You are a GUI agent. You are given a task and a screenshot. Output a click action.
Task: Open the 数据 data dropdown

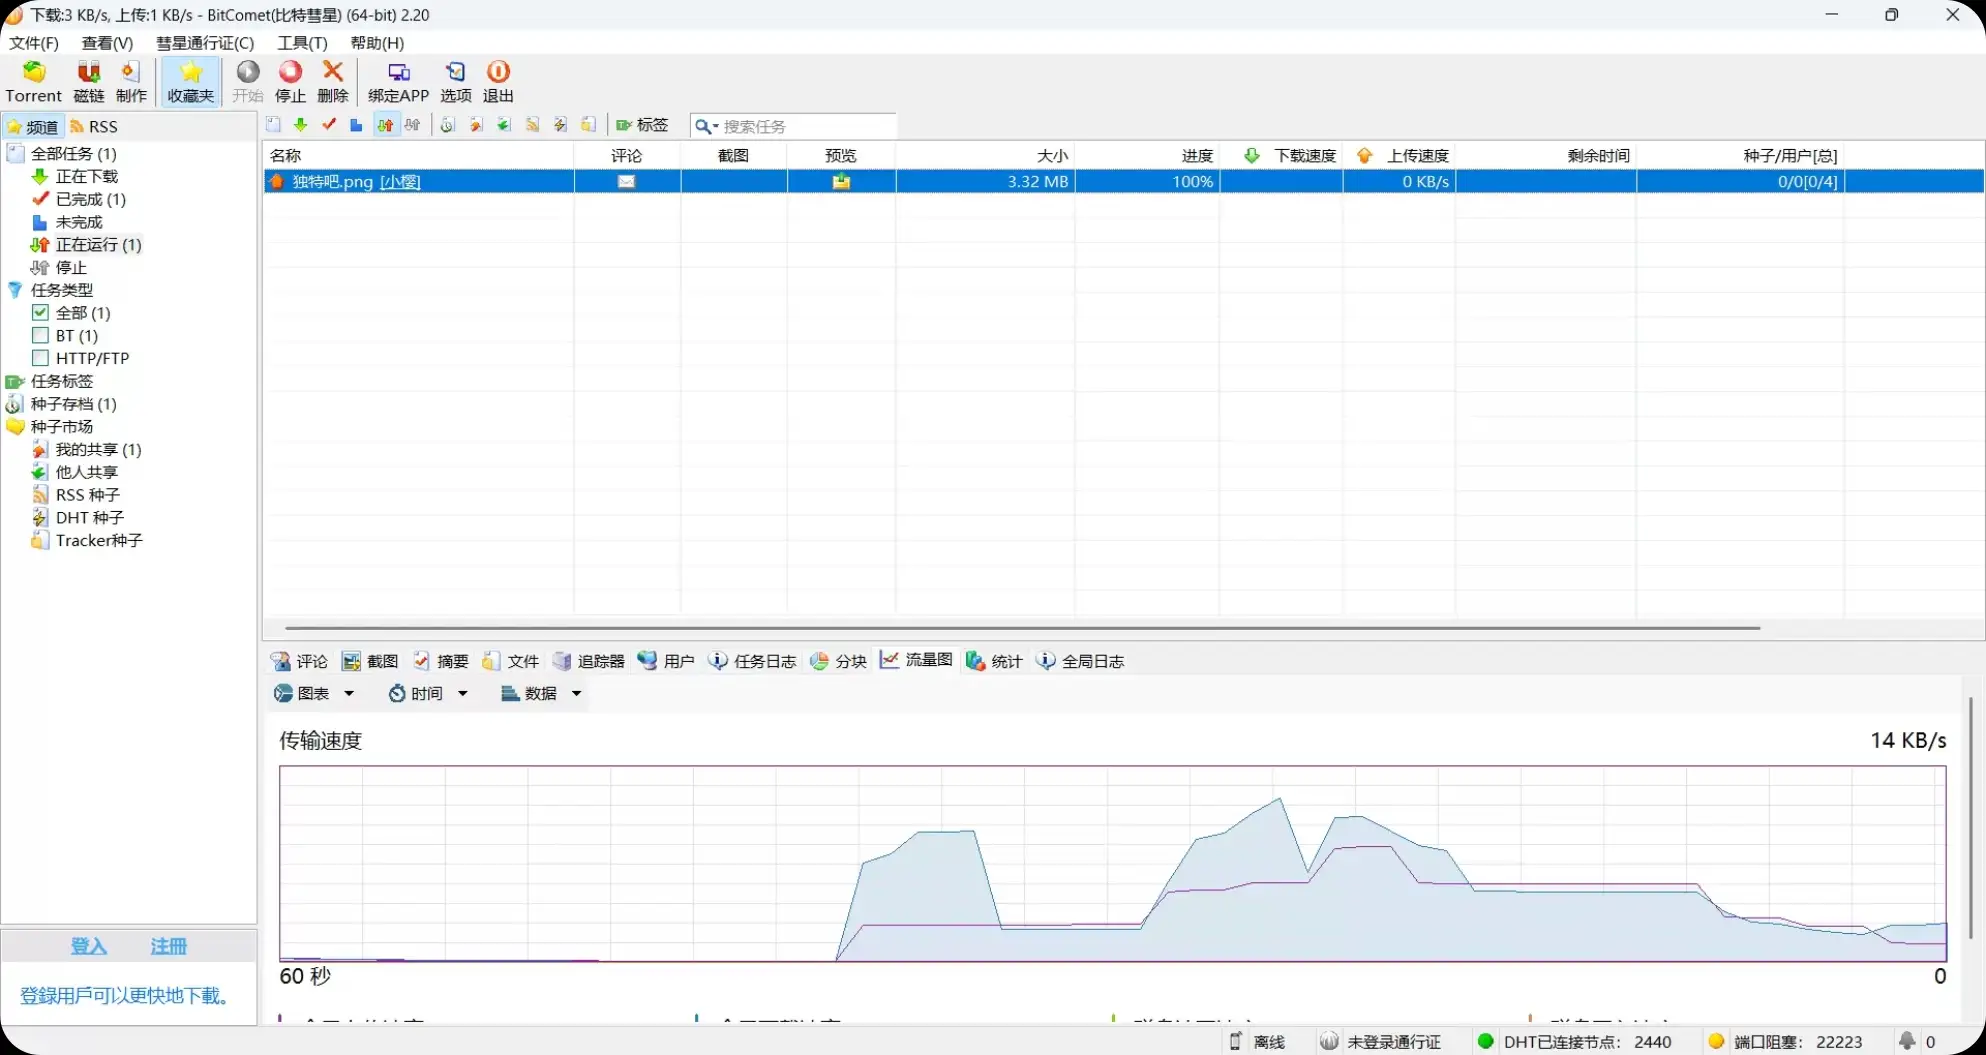click(541, 693)
